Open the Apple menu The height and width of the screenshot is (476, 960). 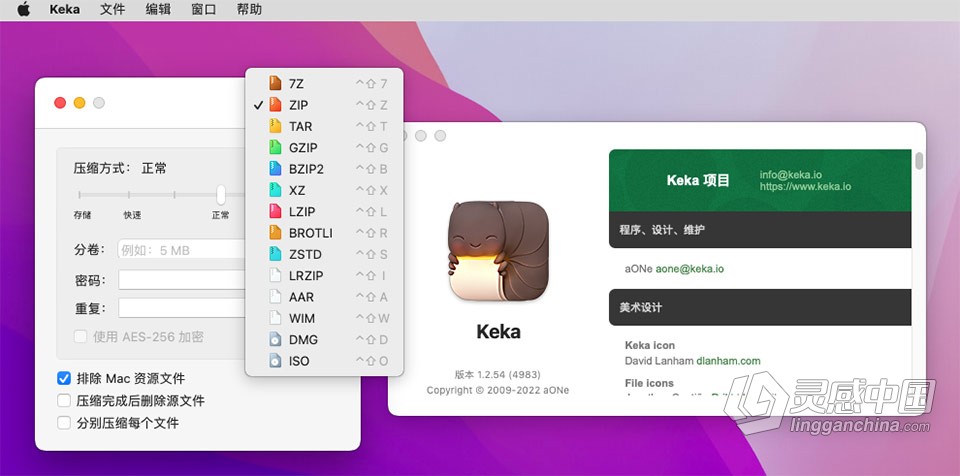tap(23, 10)
